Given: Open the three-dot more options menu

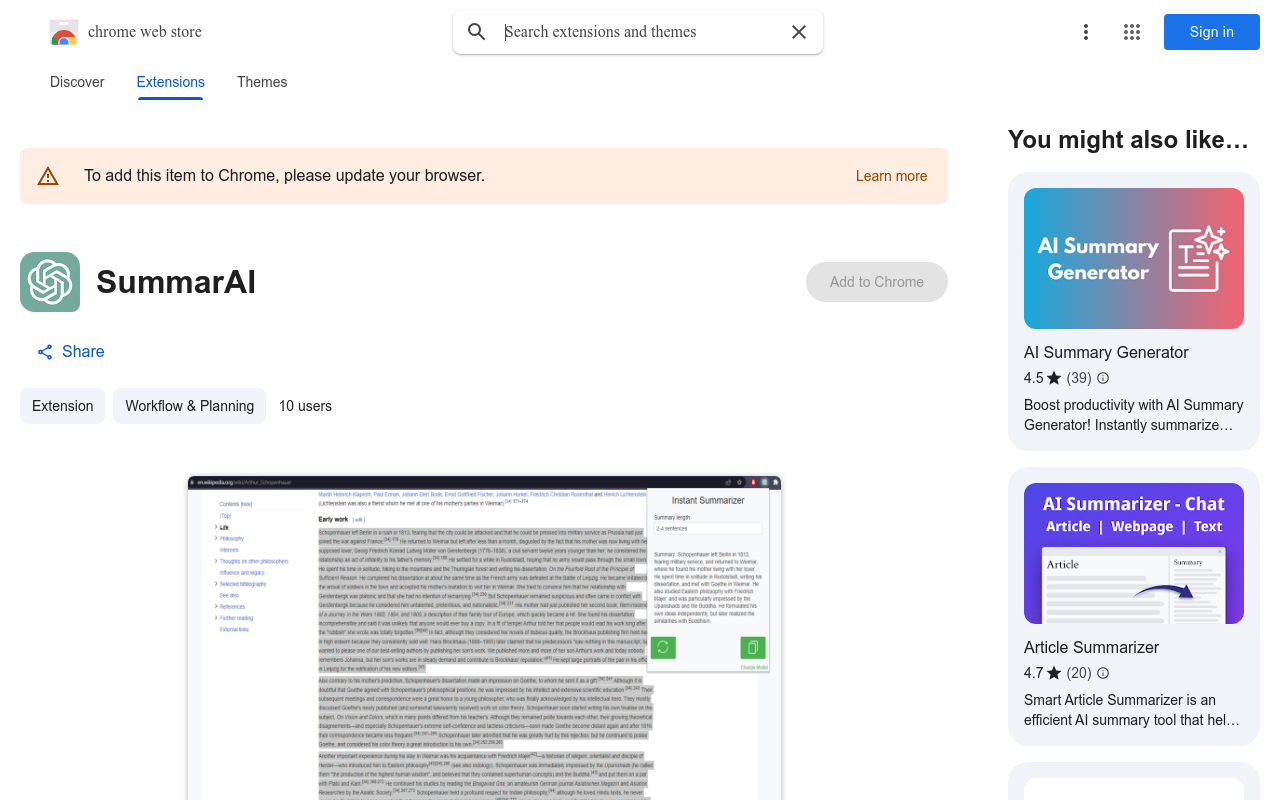Looking at the screenshot, I should pyautogui.click(x=1086, y=32).
